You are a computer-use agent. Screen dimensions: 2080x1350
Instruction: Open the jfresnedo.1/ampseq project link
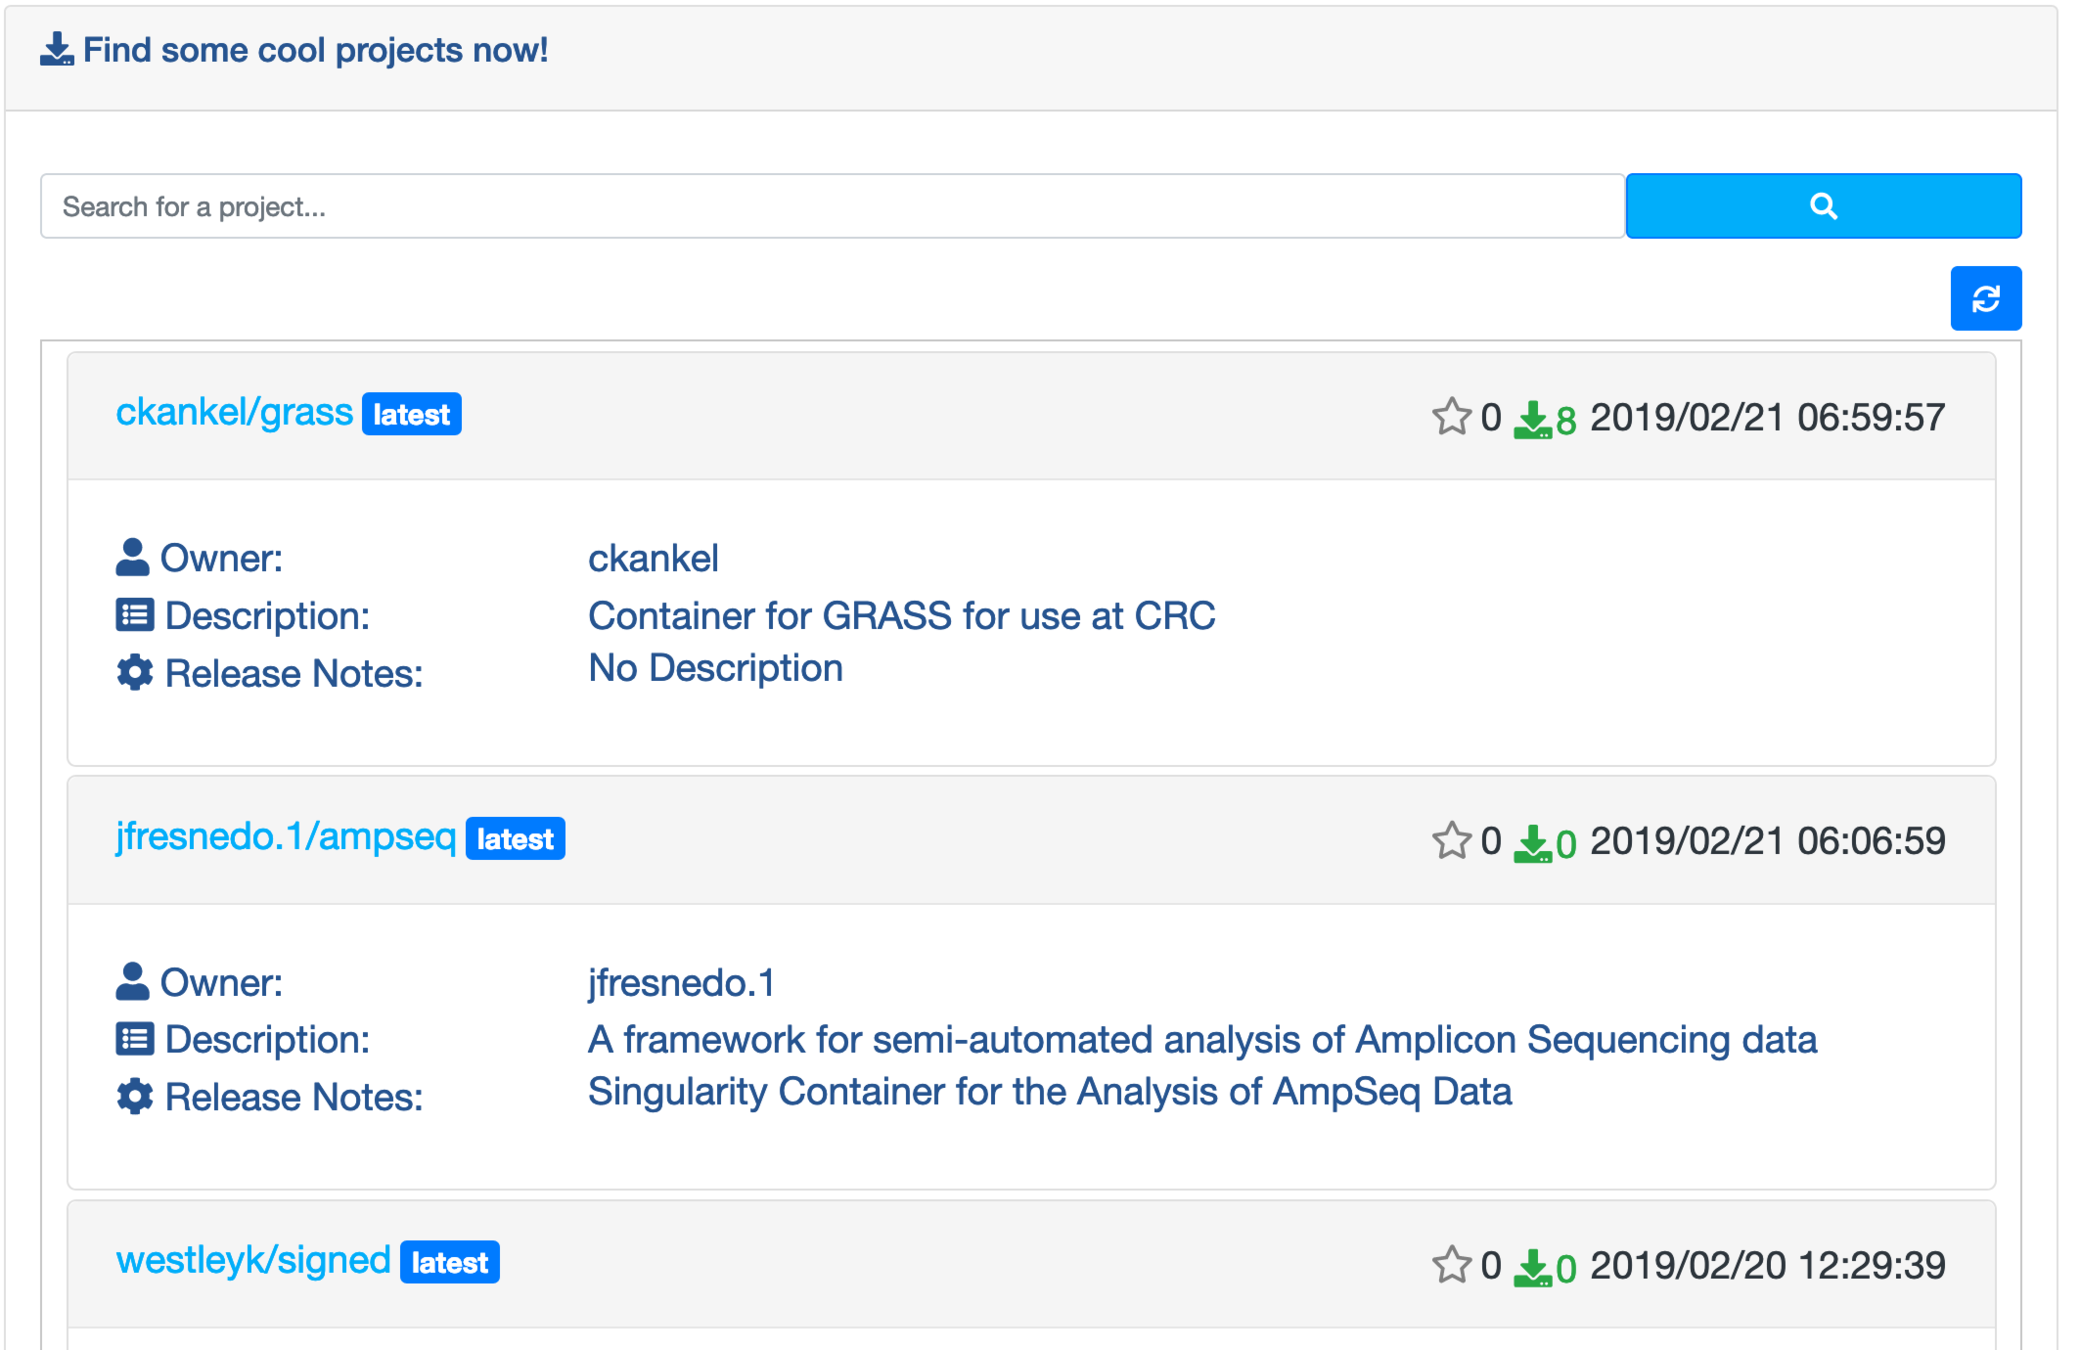click(x=286, y=837)
